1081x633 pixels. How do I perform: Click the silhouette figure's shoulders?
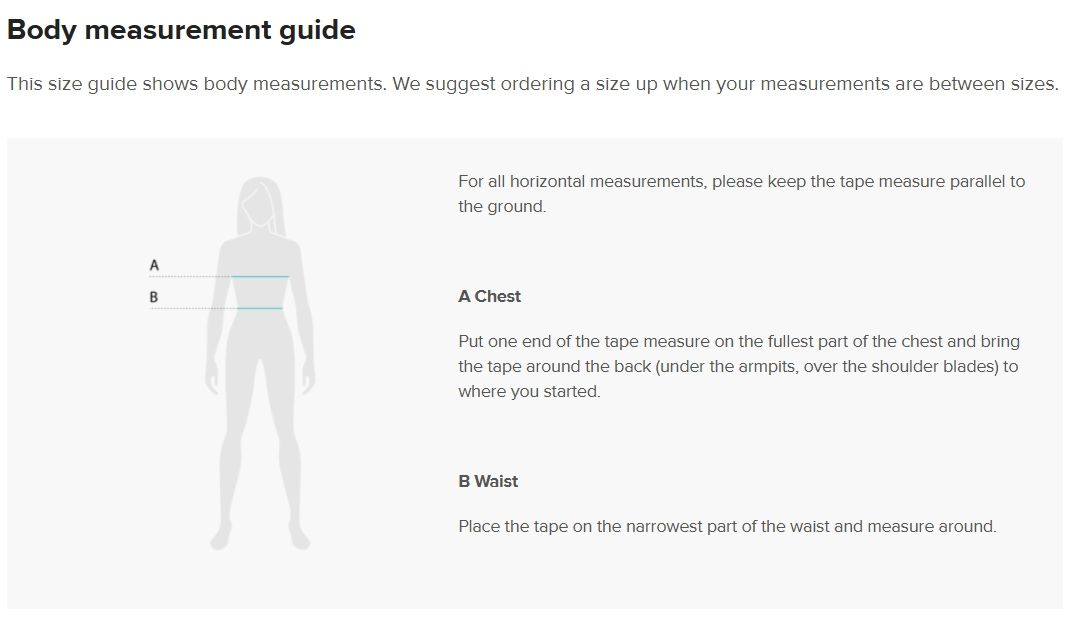260,242
